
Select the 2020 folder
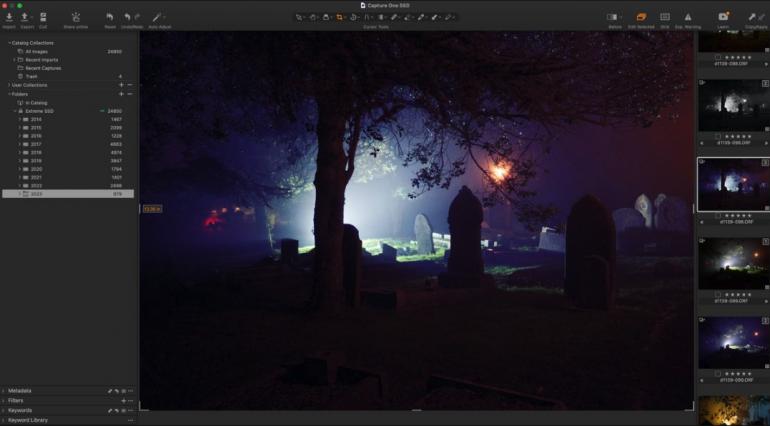click(x=68, y=169)
